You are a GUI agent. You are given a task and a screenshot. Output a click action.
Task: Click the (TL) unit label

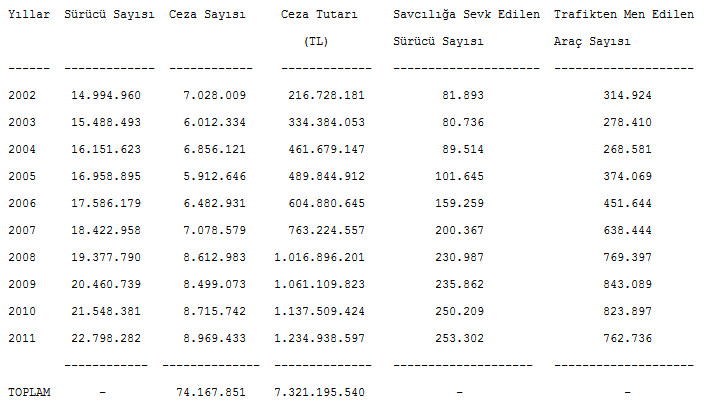(x=316, y=42)
